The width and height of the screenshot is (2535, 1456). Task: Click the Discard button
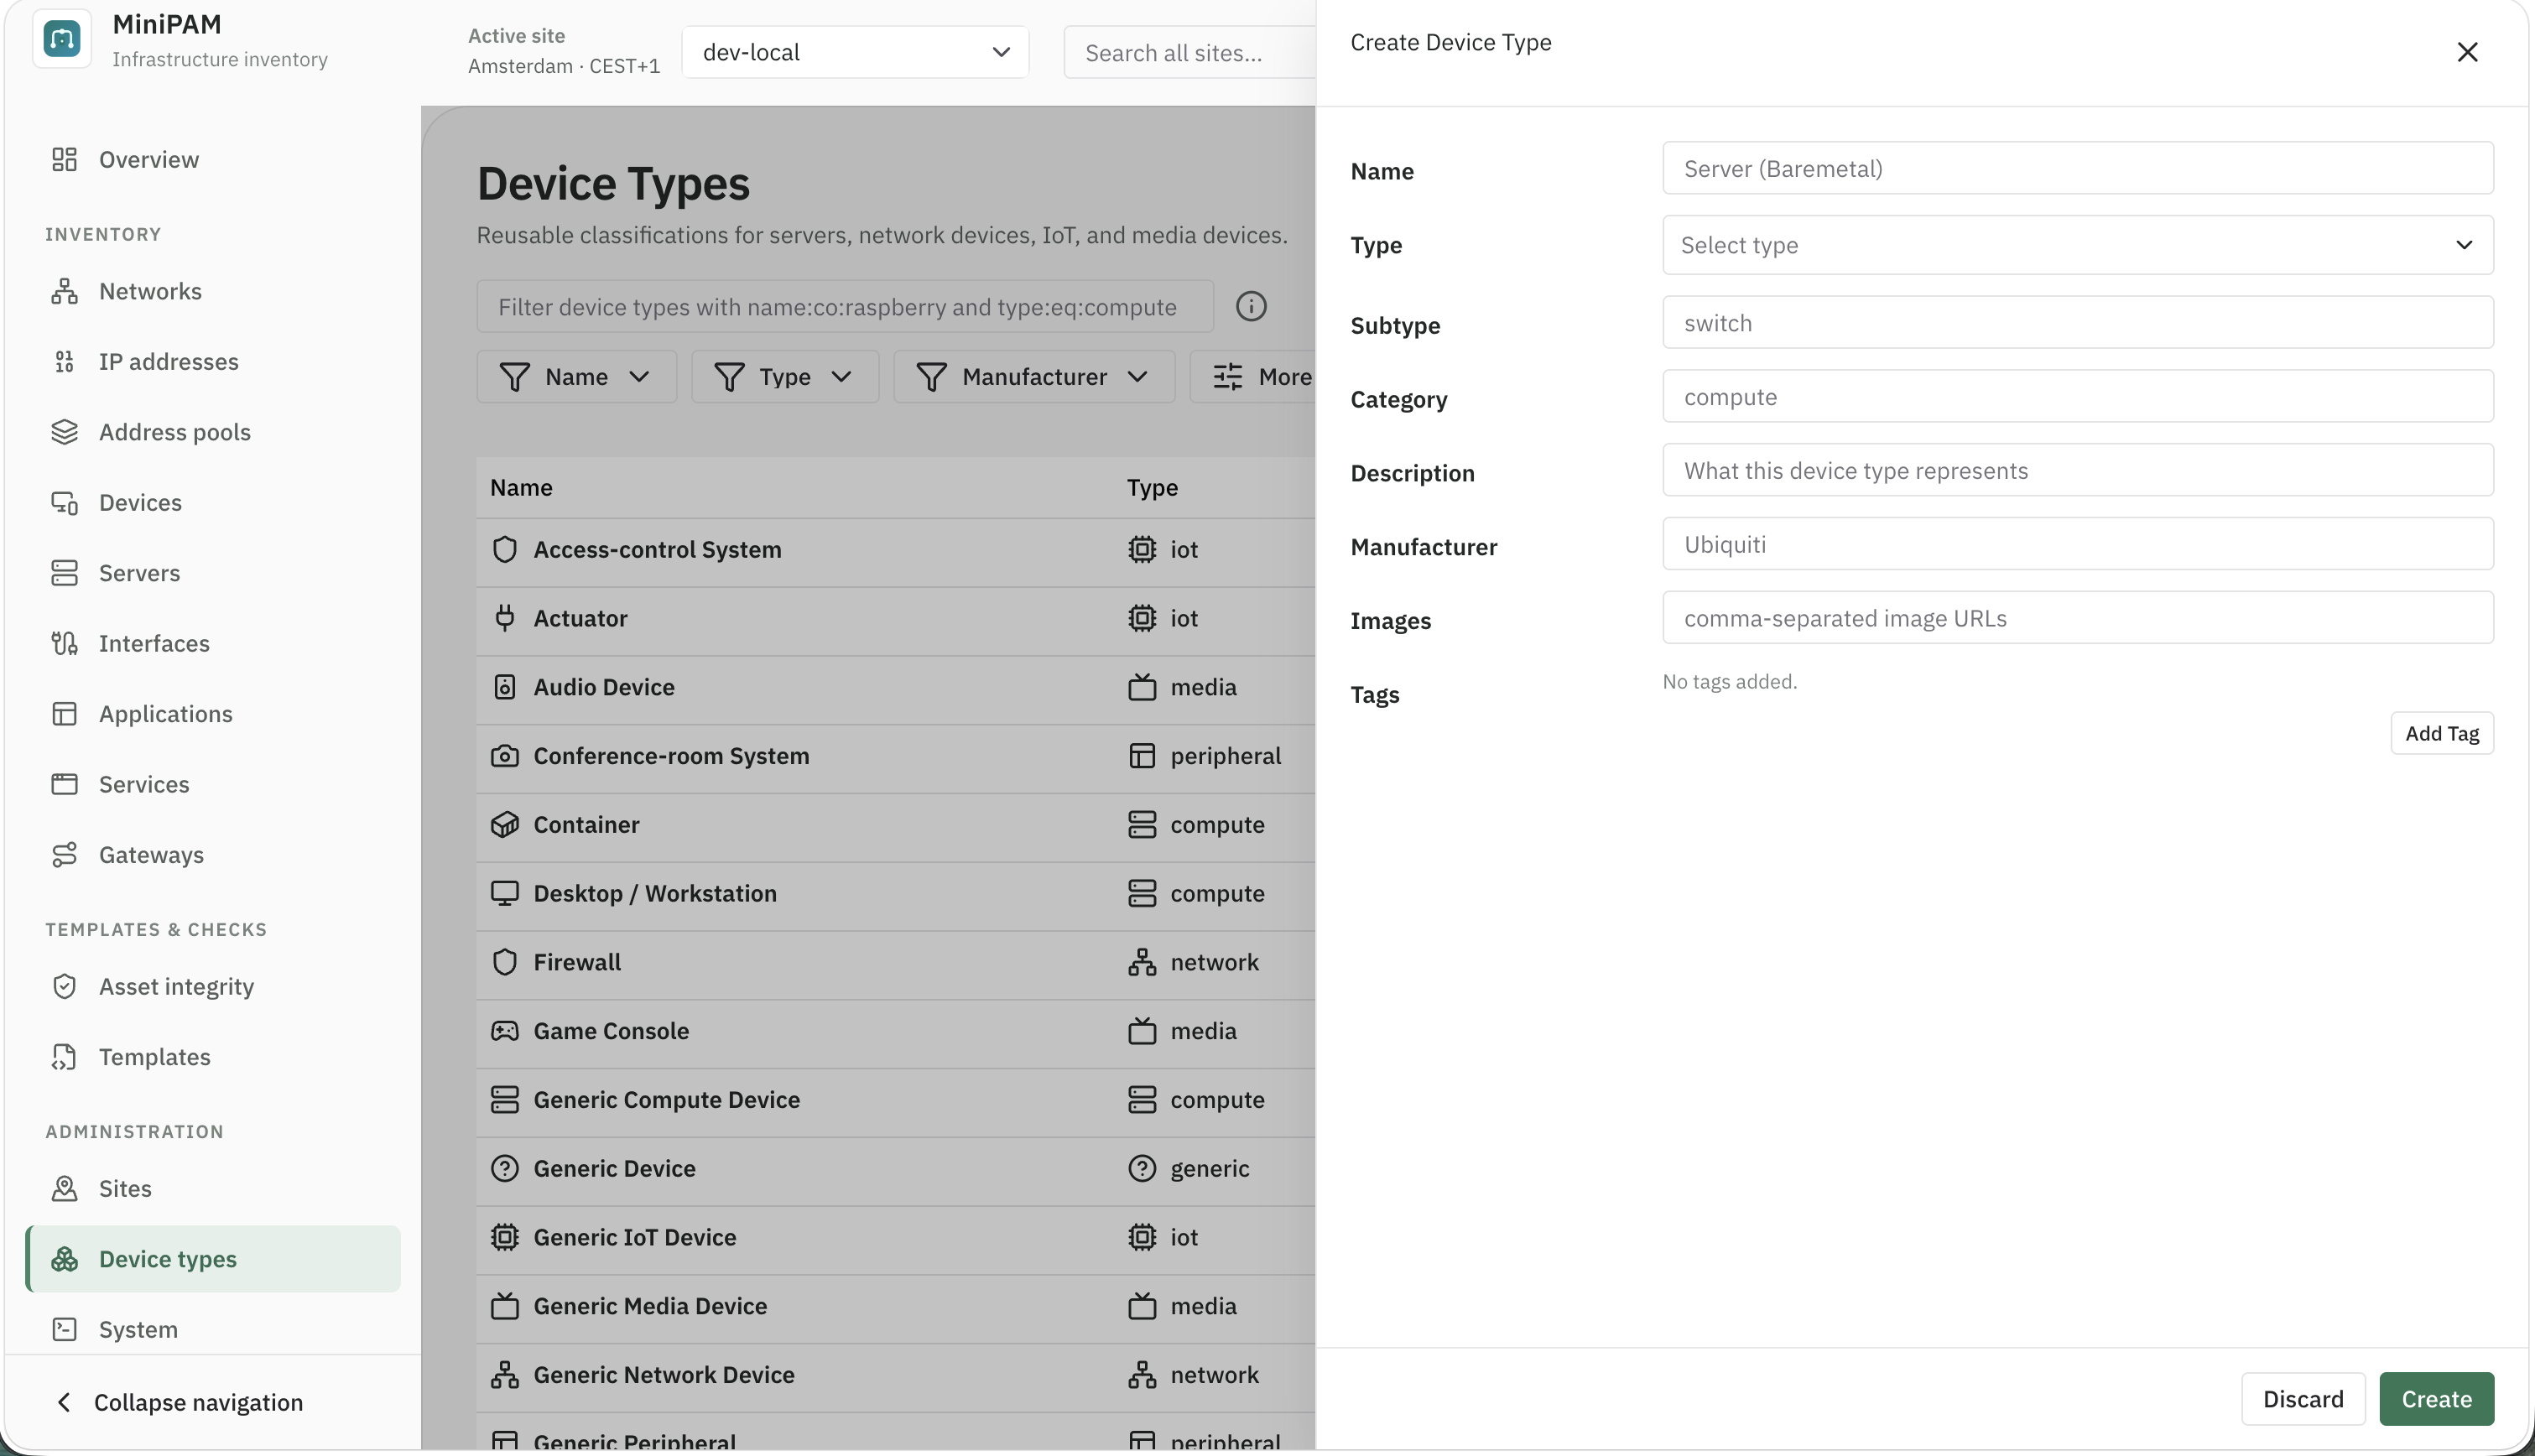coord(2303,1399)
